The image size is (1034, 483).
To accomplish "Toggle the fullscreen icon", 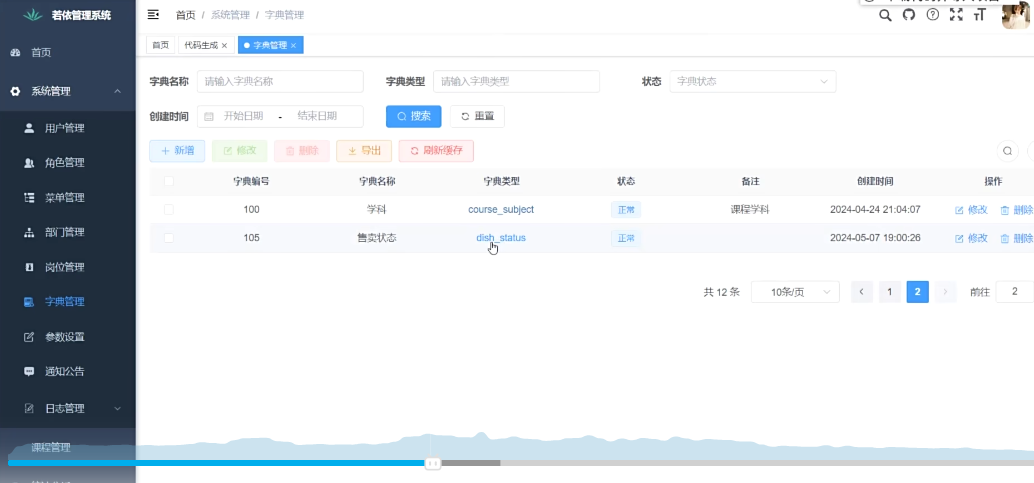I will (956, 15).
